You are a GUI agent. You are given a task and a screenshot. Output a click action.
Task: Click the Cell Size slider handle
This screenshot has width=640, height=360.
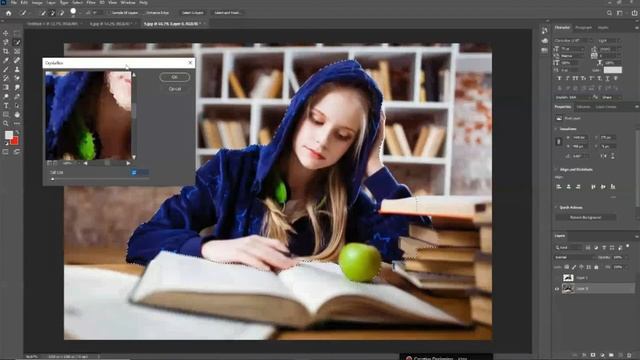(x=52, y=179)
